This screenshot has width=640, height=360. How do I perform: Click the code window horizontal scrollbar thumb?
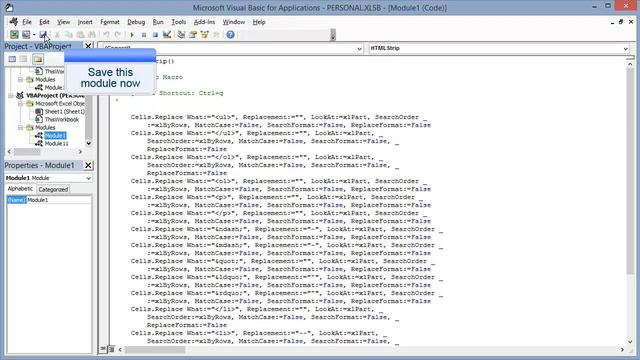pyautogui.click(x=155, y=350)
